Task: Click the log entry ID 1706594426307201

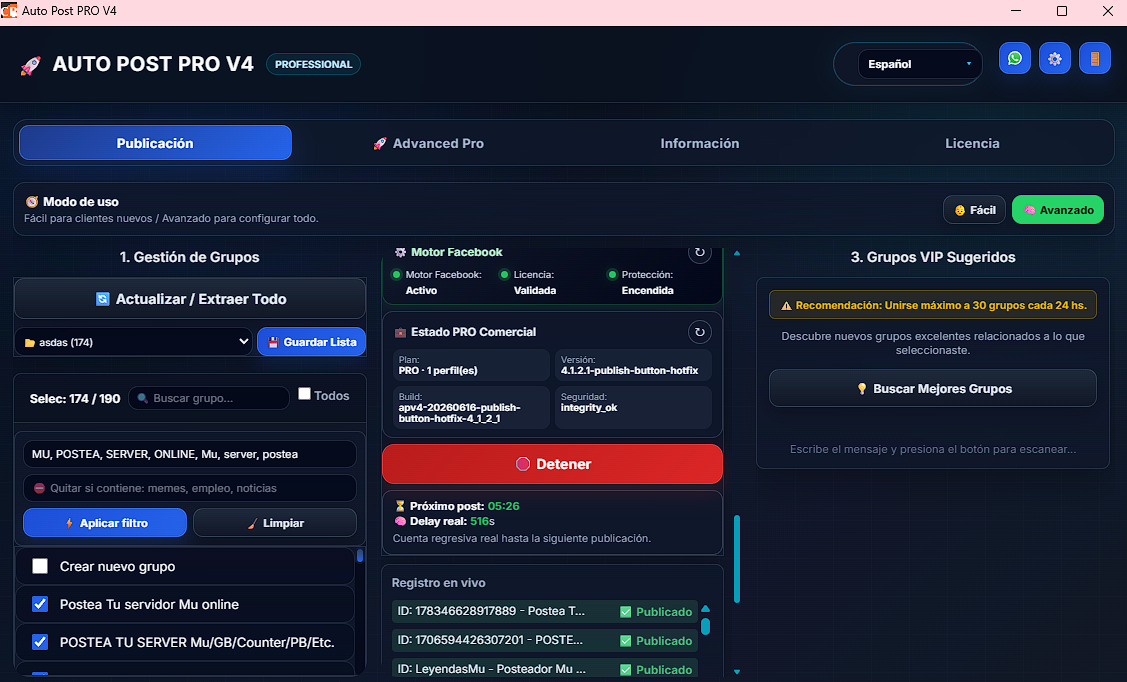Action: tap(545, 640)
